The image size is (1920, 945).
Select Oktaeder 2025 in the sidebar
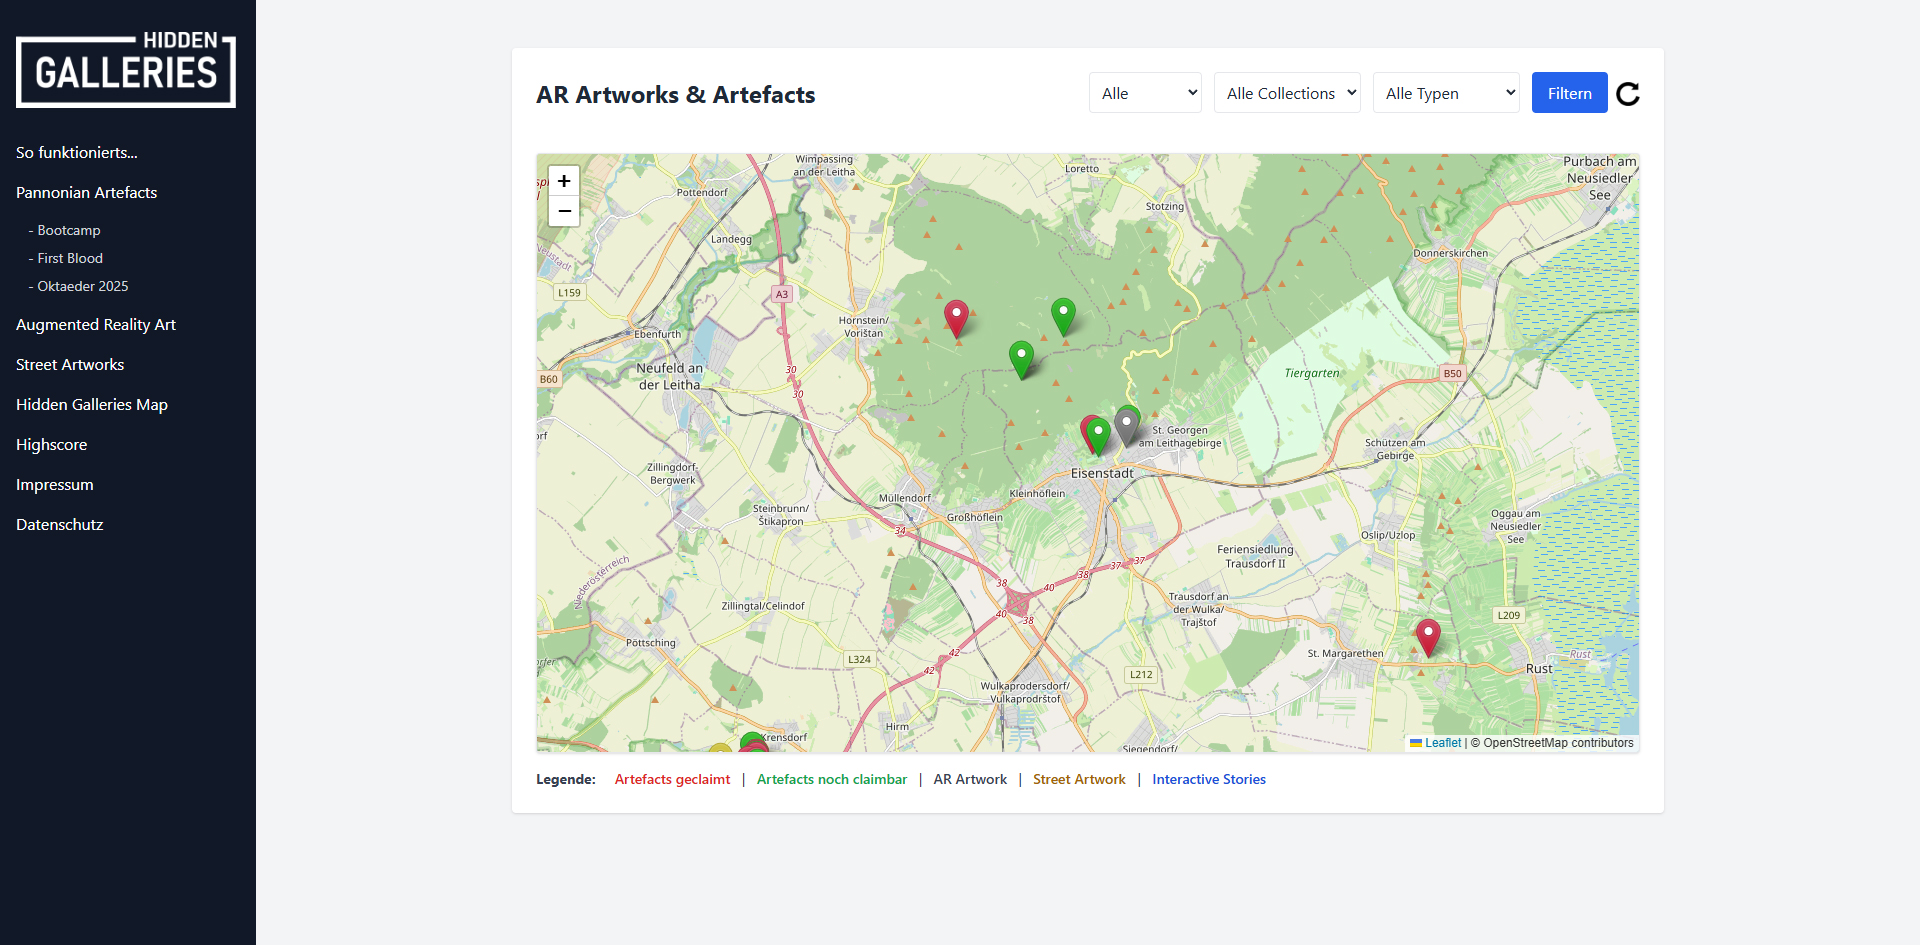pyautogui.click(x=82, y=287)
